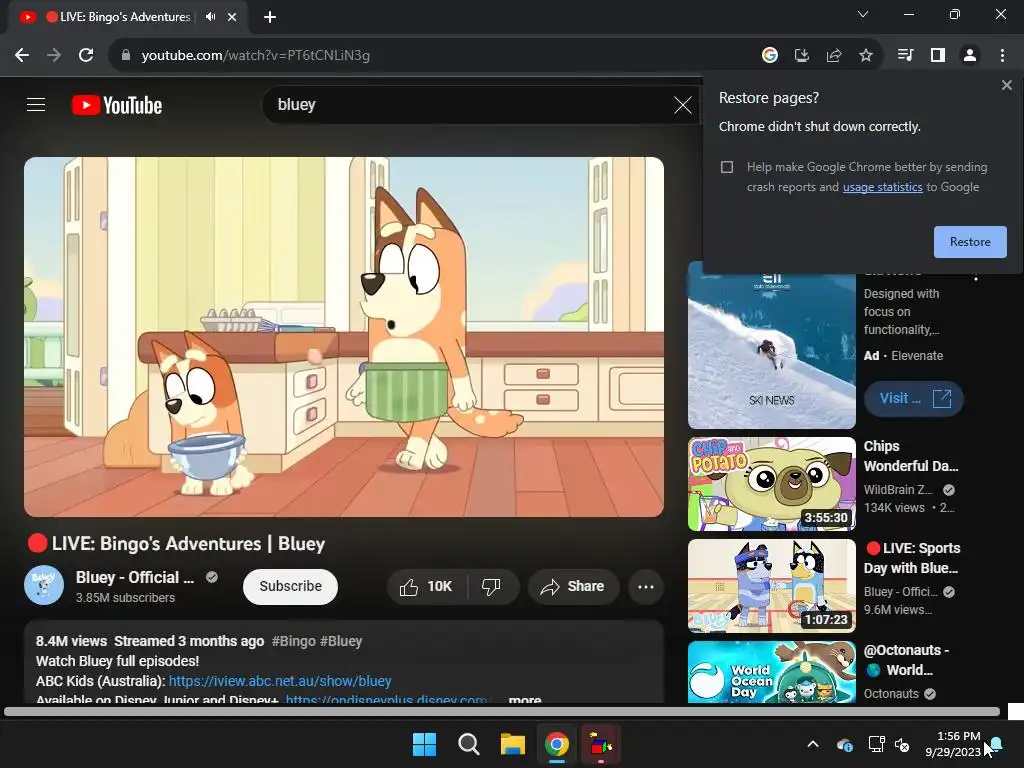Open the Octonauts World Ocean Day thumbnail
The image size is (1024, 768).
click(771, 672)
